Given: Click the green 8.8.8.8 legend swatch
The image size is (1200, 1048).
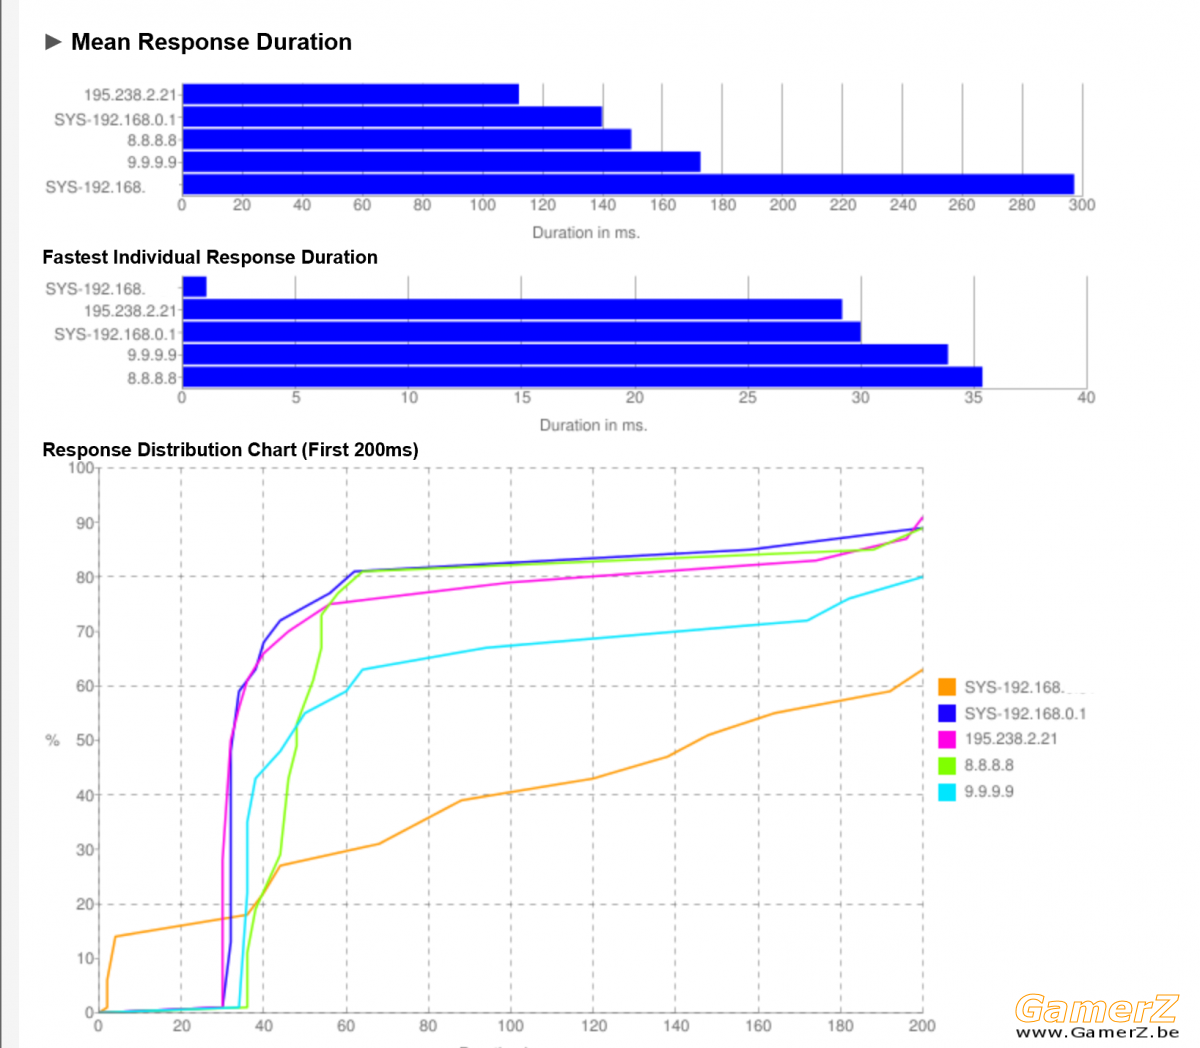Looking at the screenshot, I should [947, 765].
